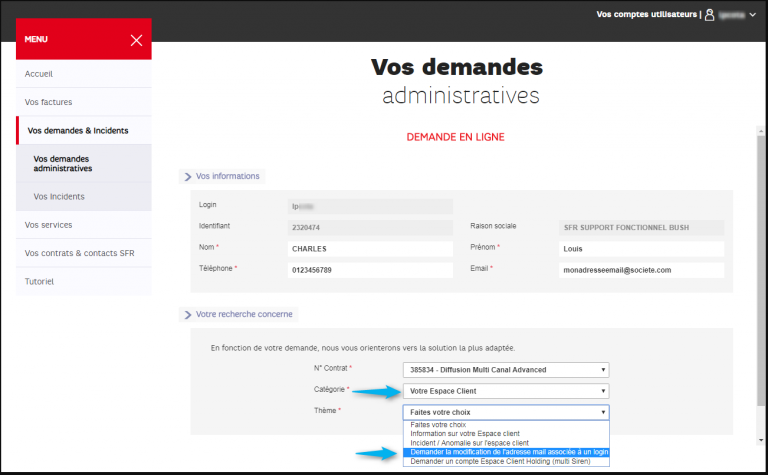Open the Catégorie dropdown
Viewport: 768px width, 475px height.
tap(506, 391)
